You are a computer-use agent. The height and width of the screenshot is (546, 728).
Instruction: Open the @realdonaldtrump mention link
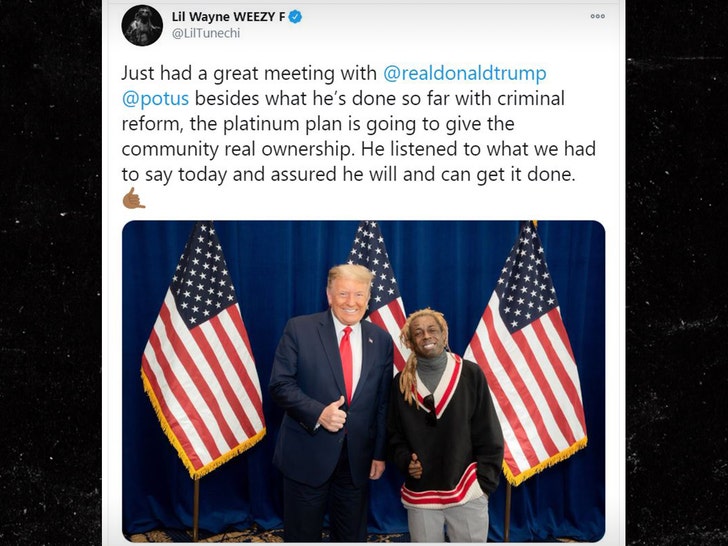tap(465, 73)
